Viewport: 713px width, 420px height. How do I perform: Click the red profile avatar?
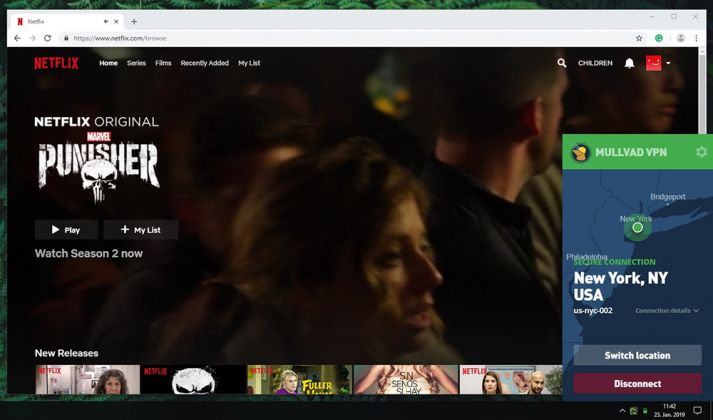point(653,63)
